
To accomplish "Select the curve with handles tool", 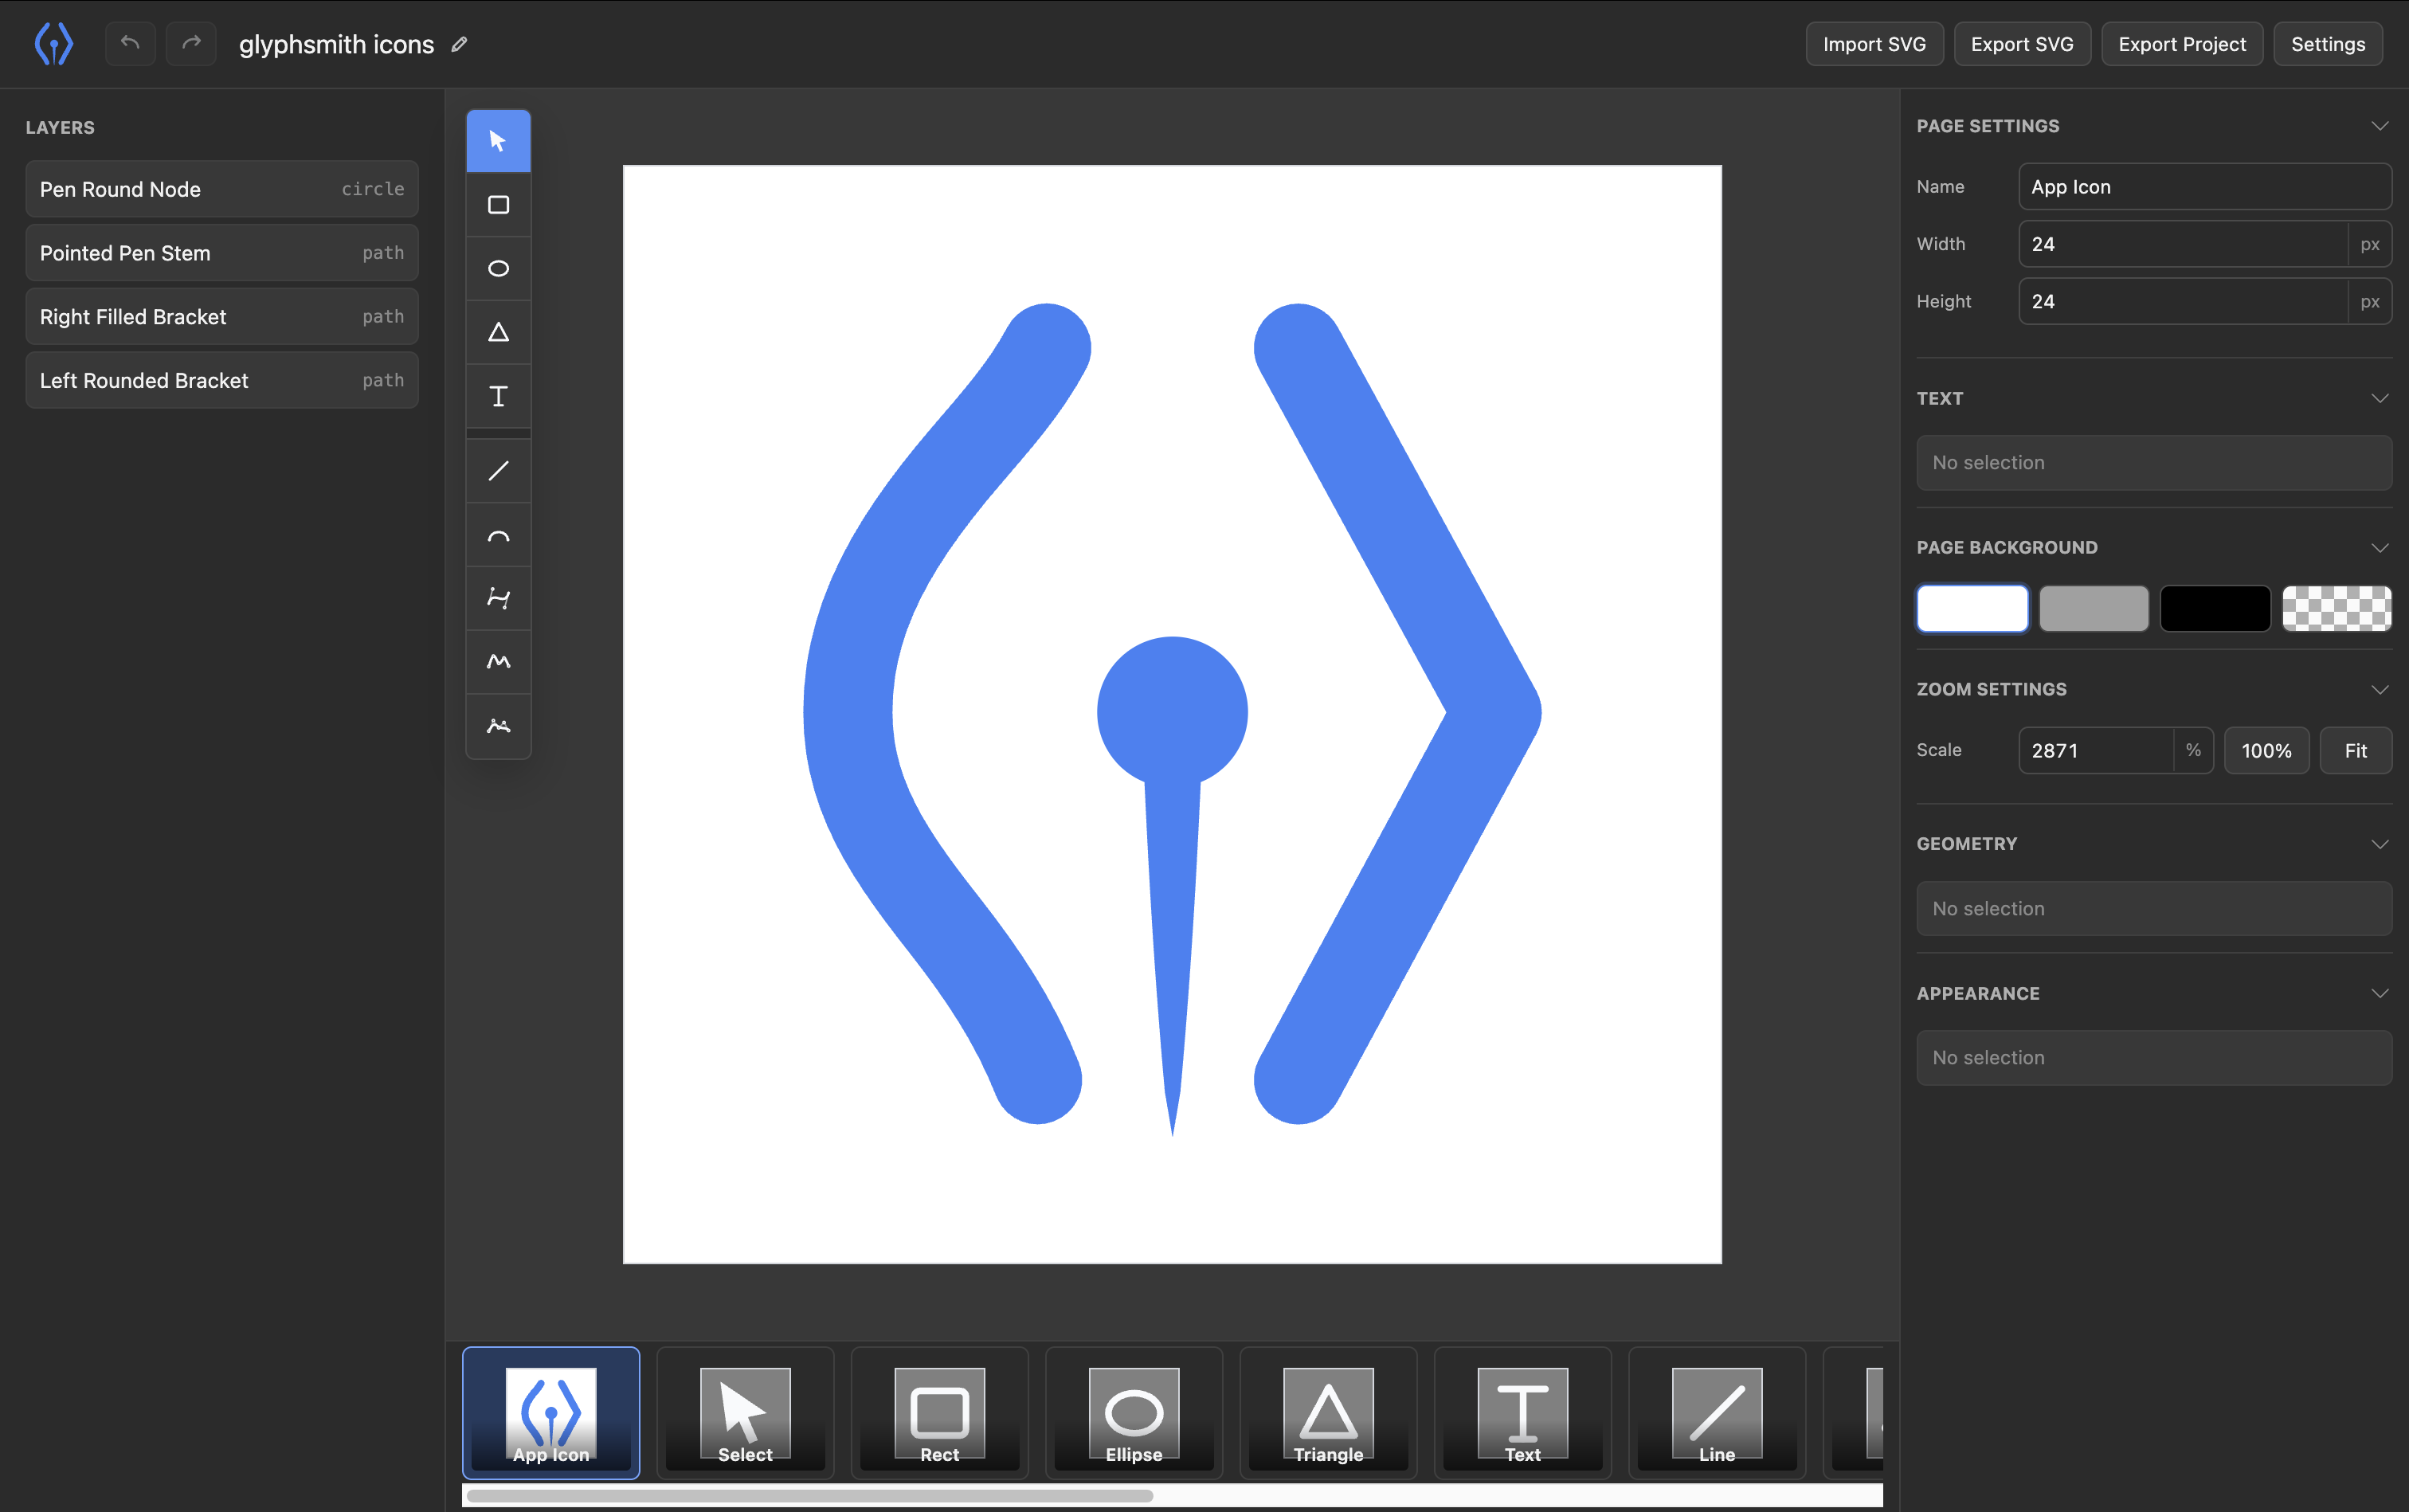I will 498,598.
